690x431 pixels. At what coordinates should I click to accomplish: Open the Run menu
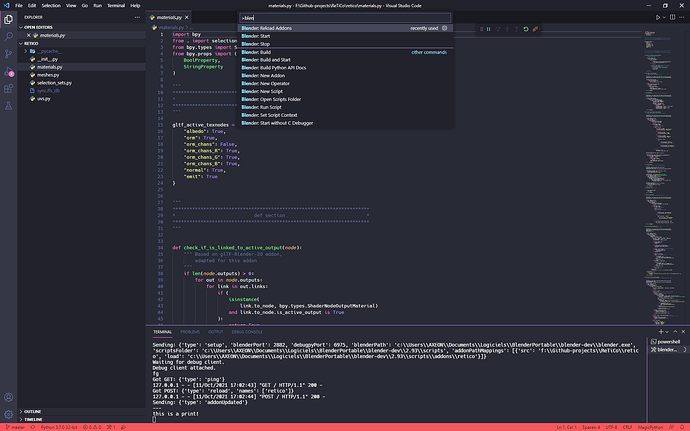point(98,5)
